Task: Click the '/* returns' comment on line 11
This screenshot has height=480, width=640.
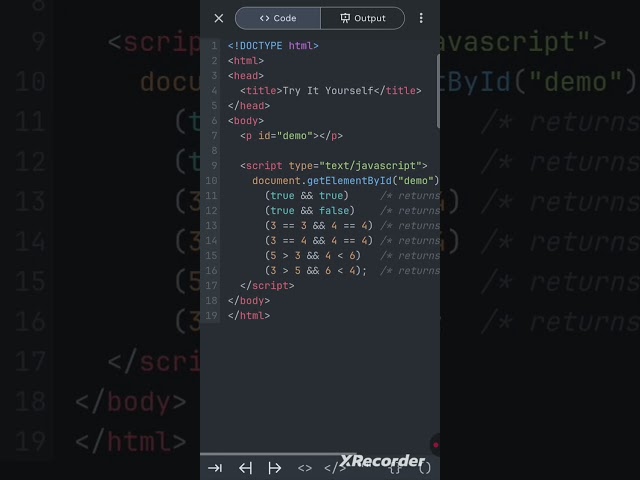Action: (x=410, y=196)
